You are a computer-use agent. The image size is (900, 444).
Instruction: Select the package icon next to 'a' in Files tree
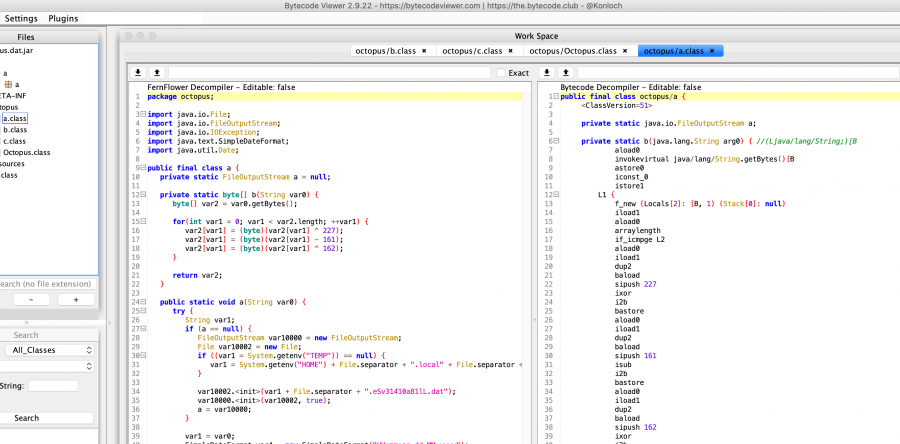(9, 84)
